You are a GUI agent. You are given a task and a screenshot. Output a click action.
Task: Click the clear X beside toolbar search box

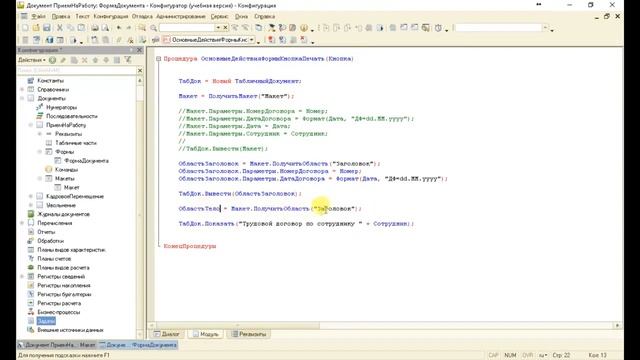[x=225, y=28]
